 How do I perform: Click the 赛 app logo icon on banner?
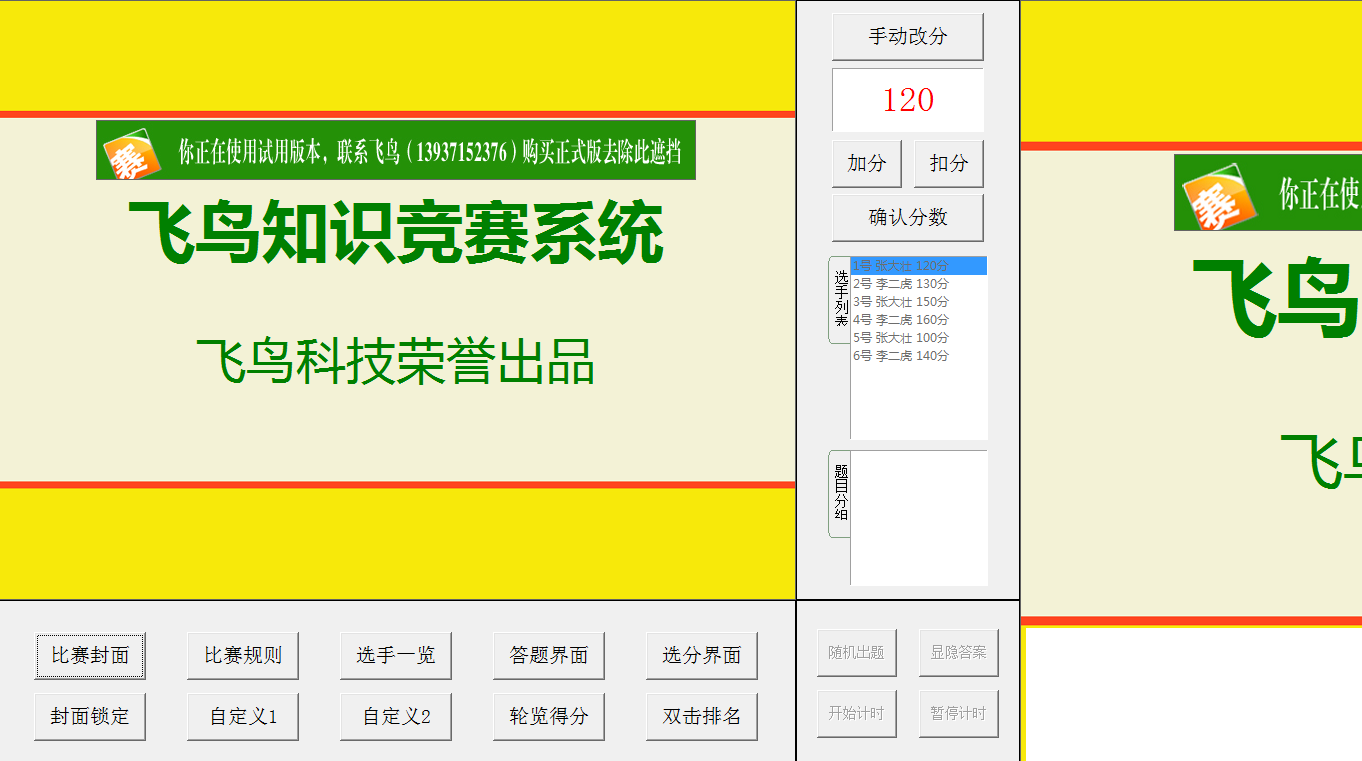point(129,151)
